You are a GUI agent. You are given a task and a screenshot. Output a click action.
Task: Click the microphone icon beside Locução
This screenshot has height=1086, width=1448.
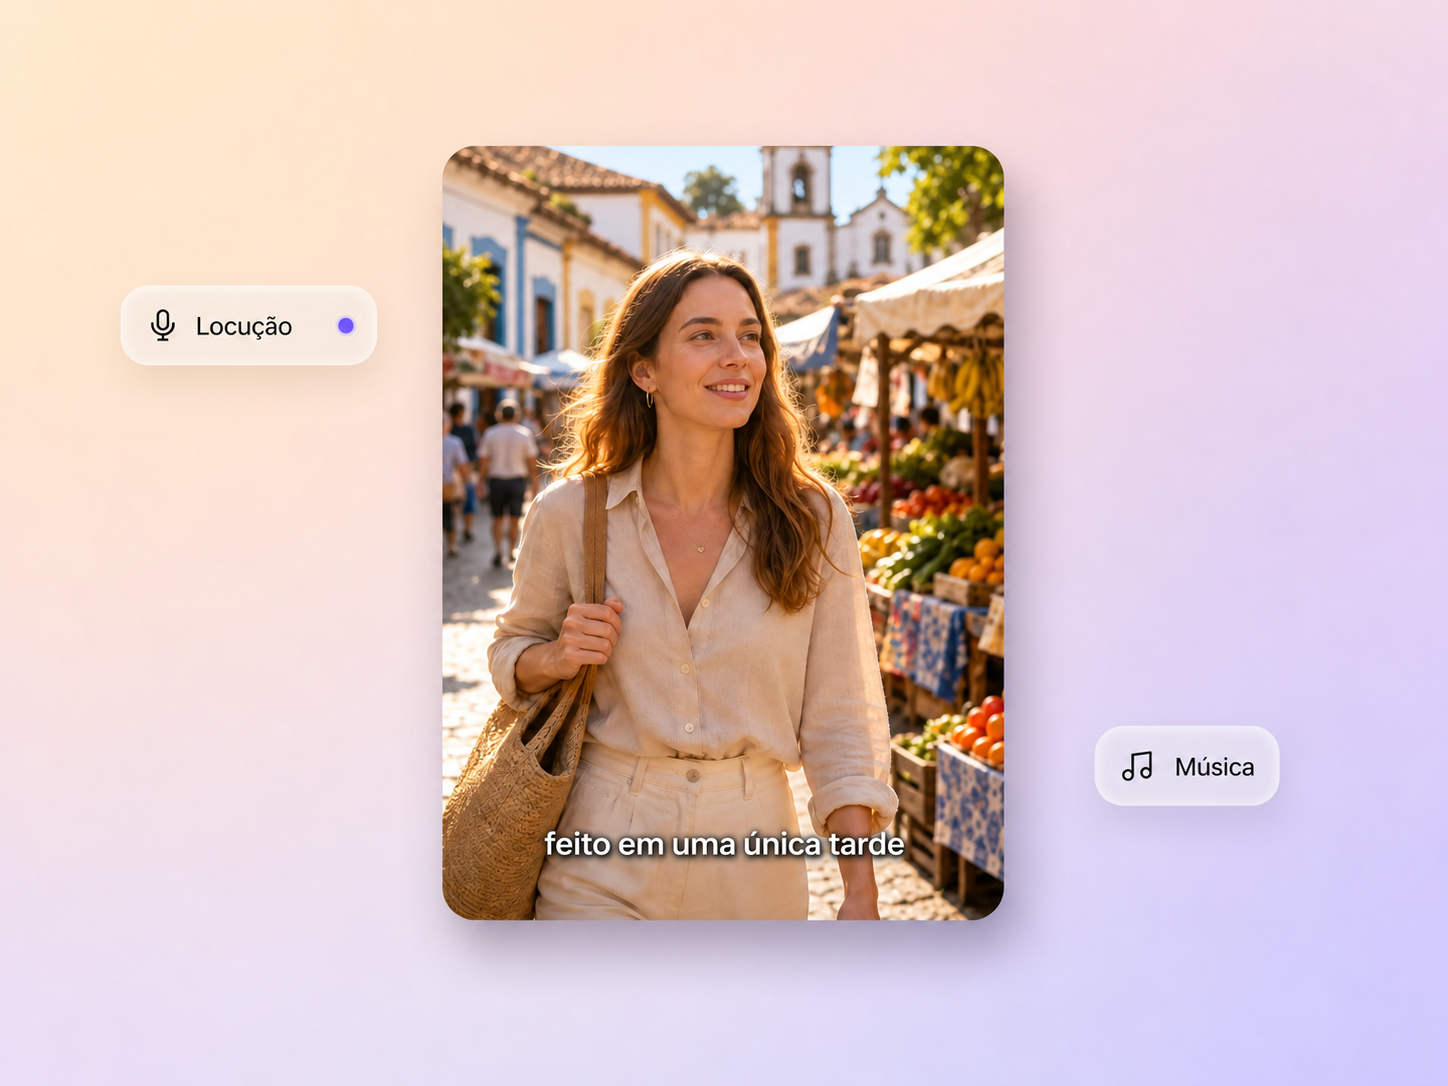point(163,326)
